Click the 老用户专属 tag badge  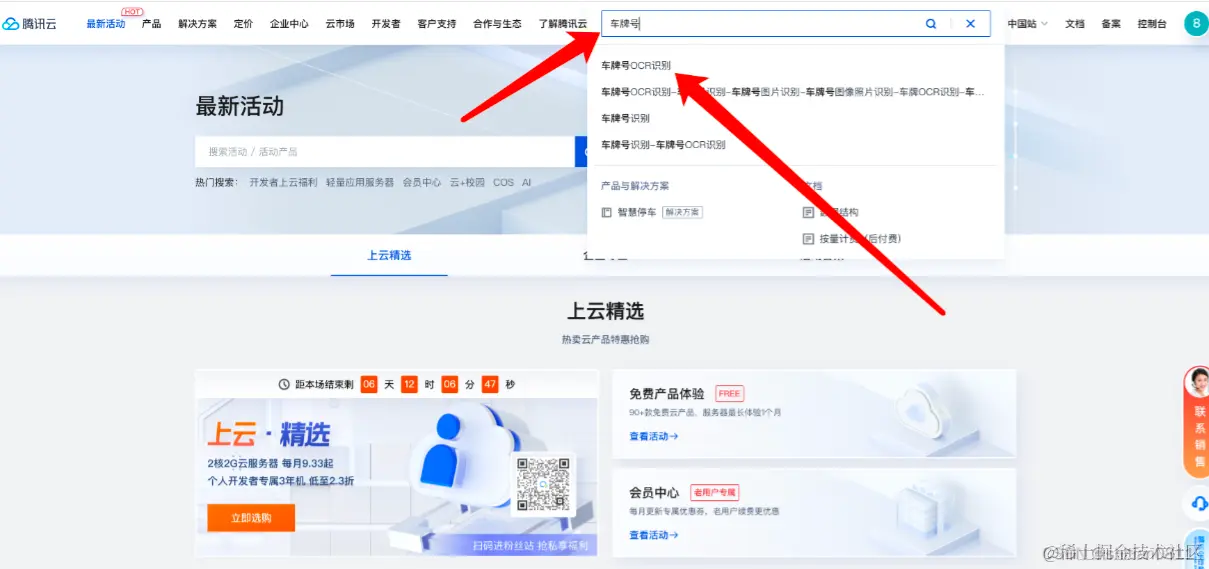tap(715, 493)
